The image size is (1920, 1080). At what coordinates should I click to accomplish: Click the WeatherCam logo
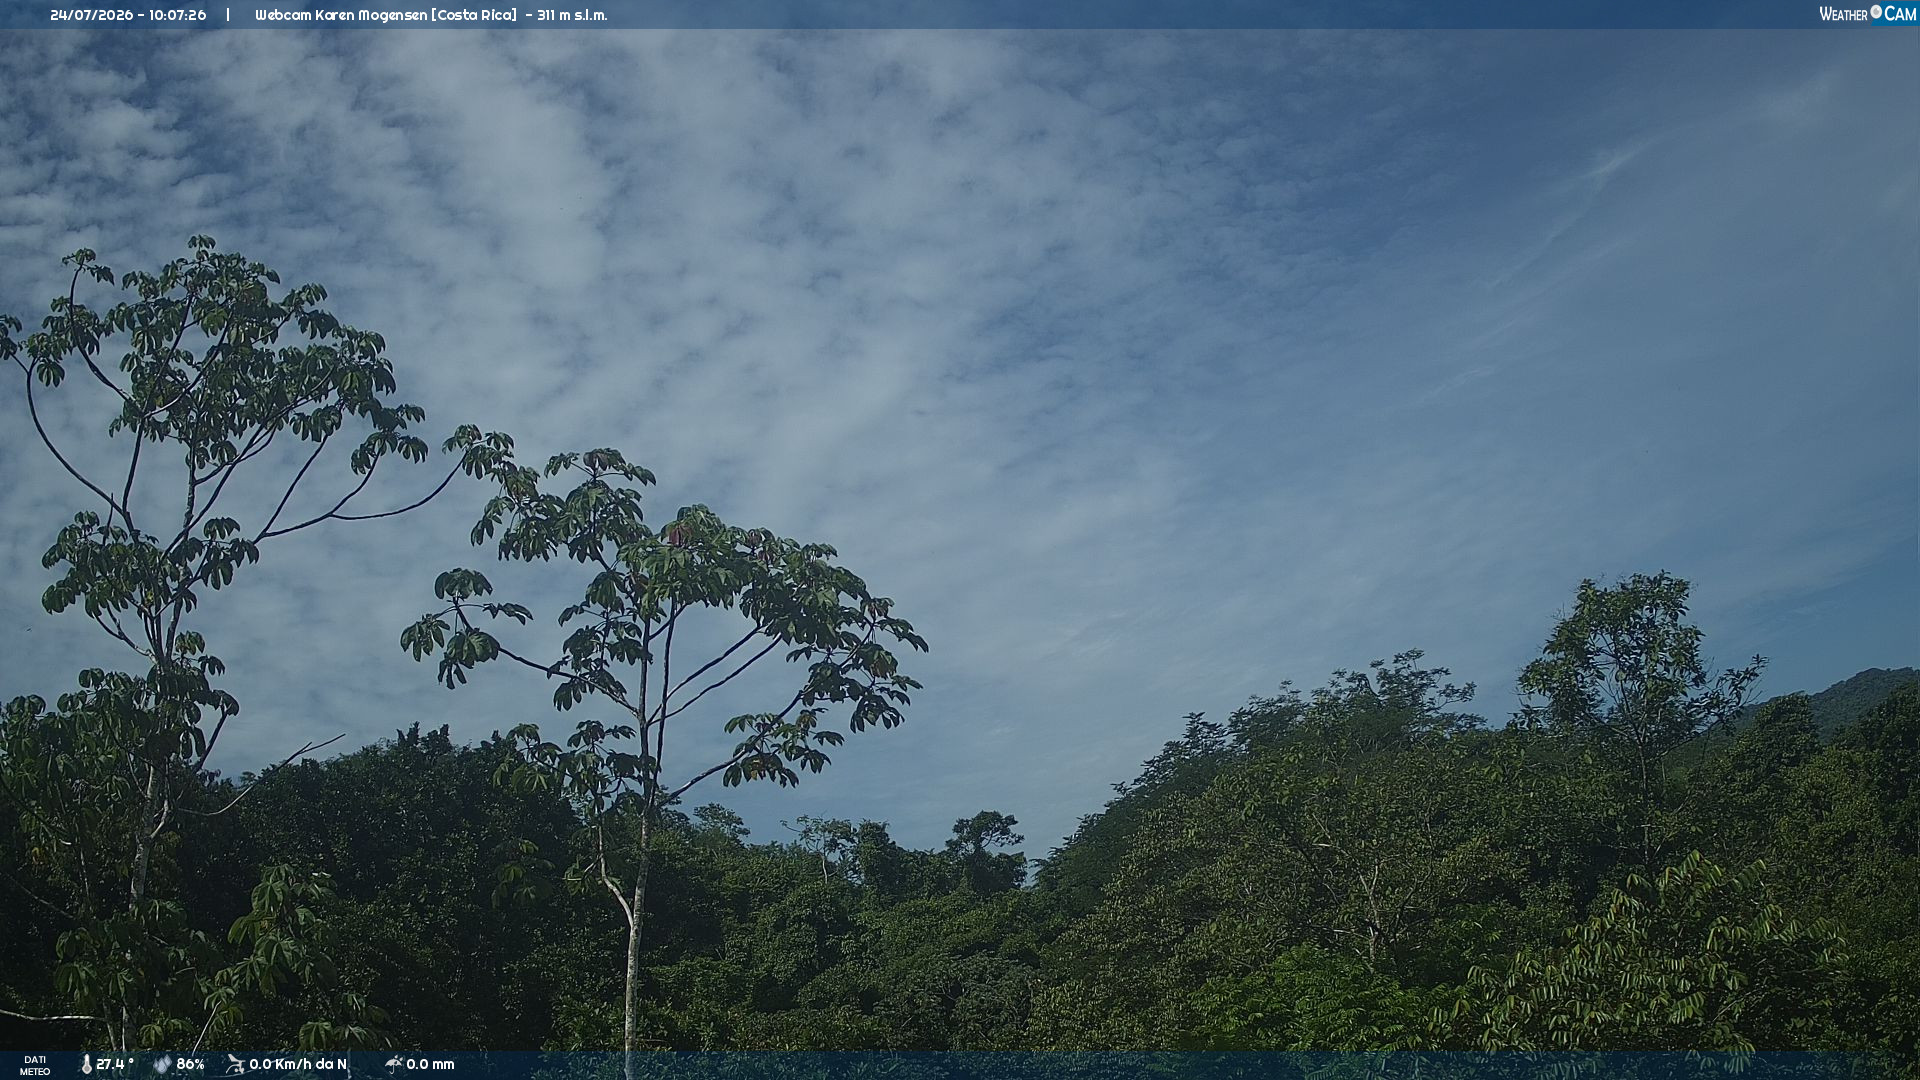1867,14
